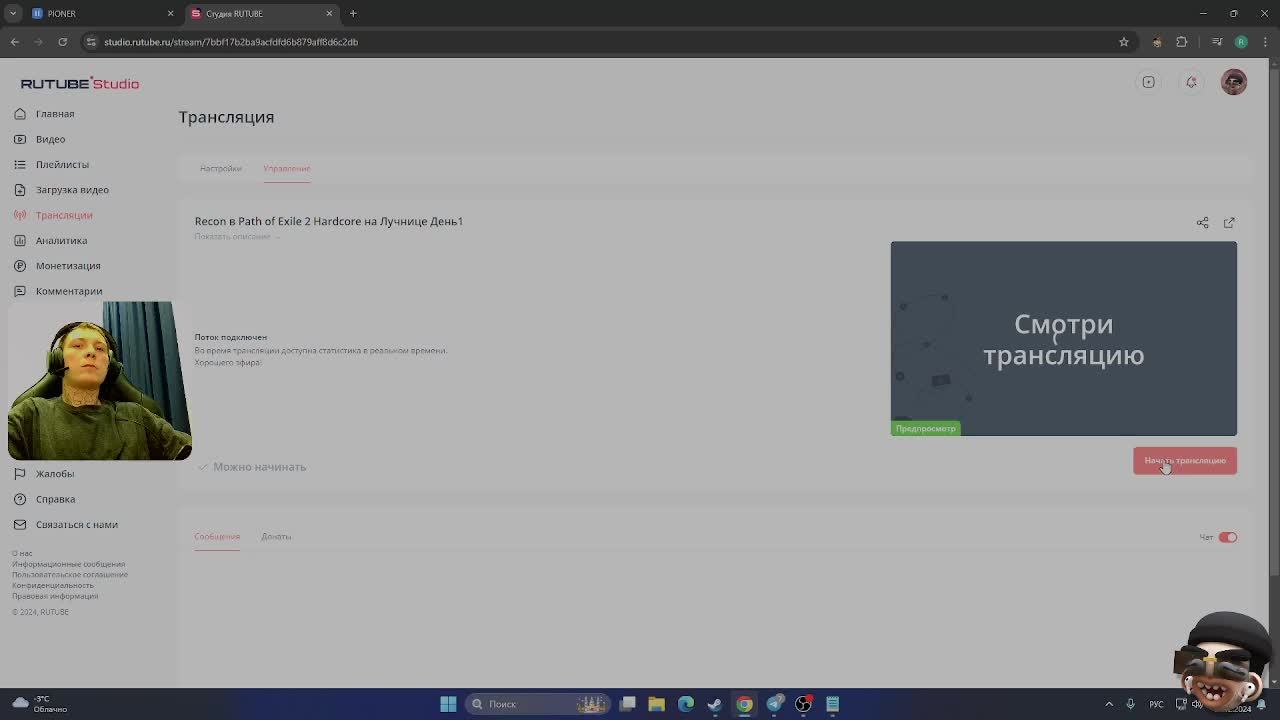
Task: Open the Видео section in sidebar
Action: (50, 139)
